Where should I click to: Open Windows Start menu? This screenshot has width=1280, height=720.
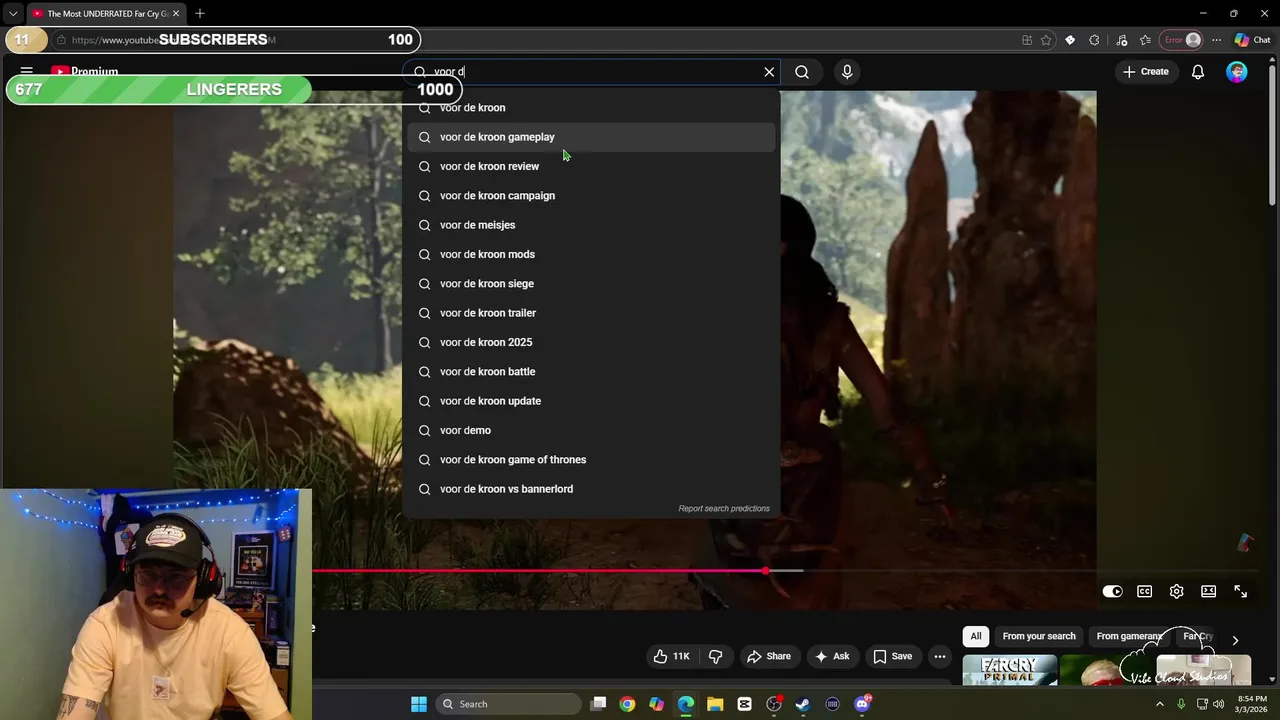419,704
